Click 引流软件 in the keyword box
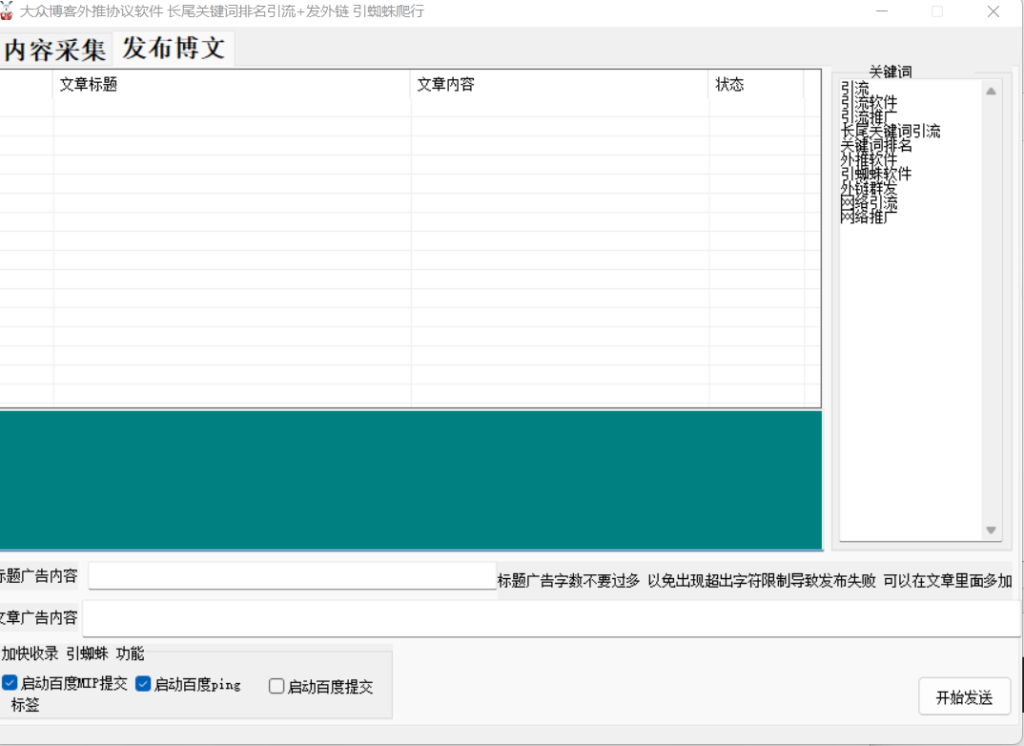The height and width of the screenshot is (746, 1024). click(869, 103)
